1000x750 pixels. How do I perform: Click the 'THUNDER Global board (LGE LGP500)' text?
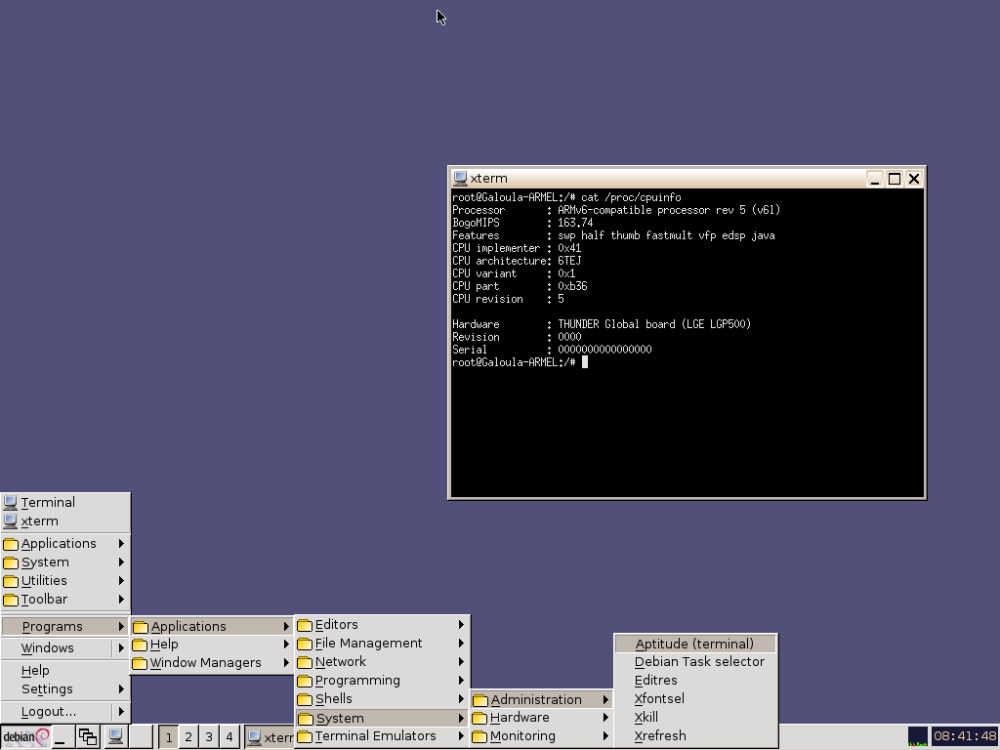pos(654,324)
